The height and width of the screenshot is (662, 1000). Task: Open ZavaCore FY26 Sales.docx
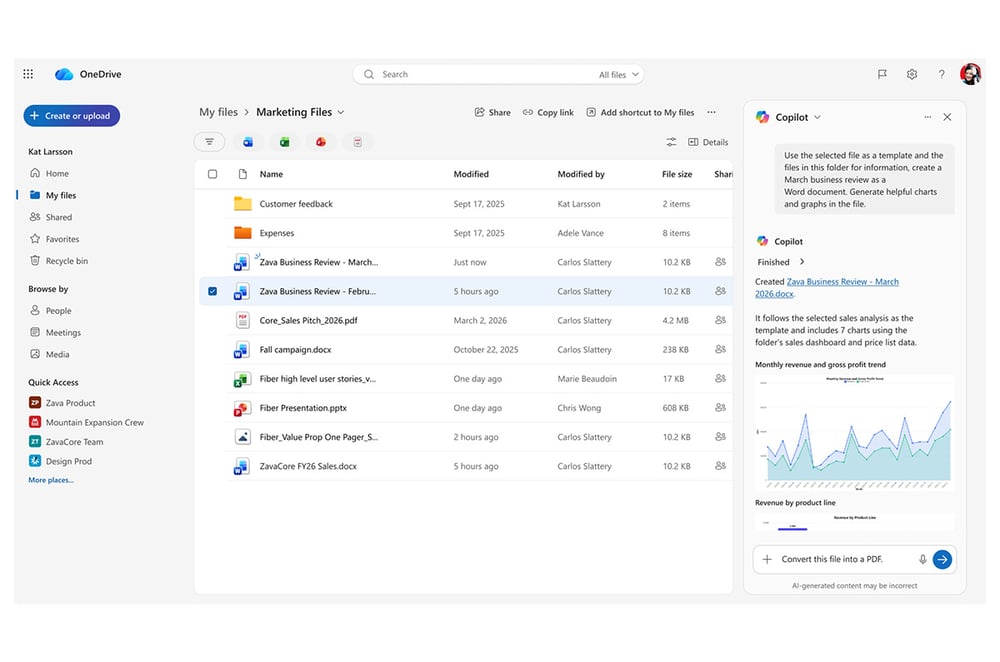point(308,466)
